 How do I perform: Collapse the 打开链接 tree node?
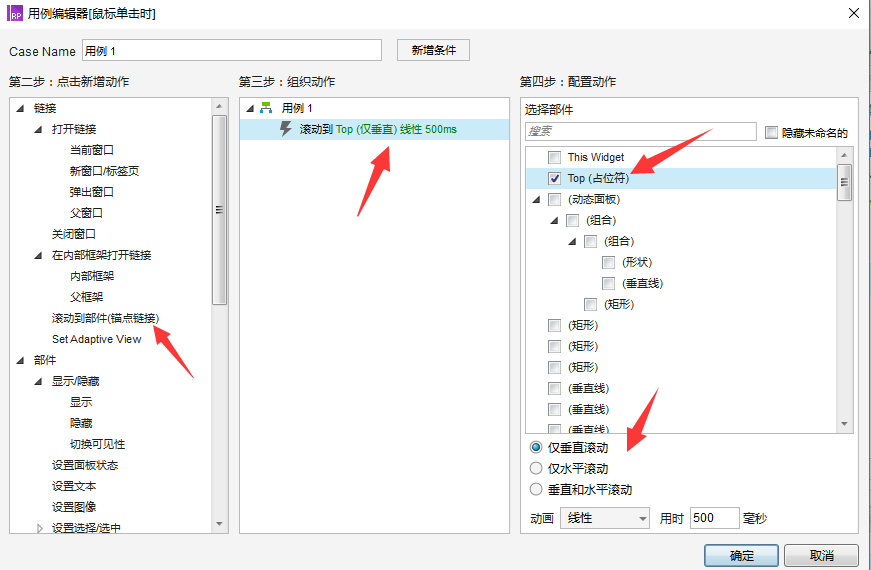(38, 129)
